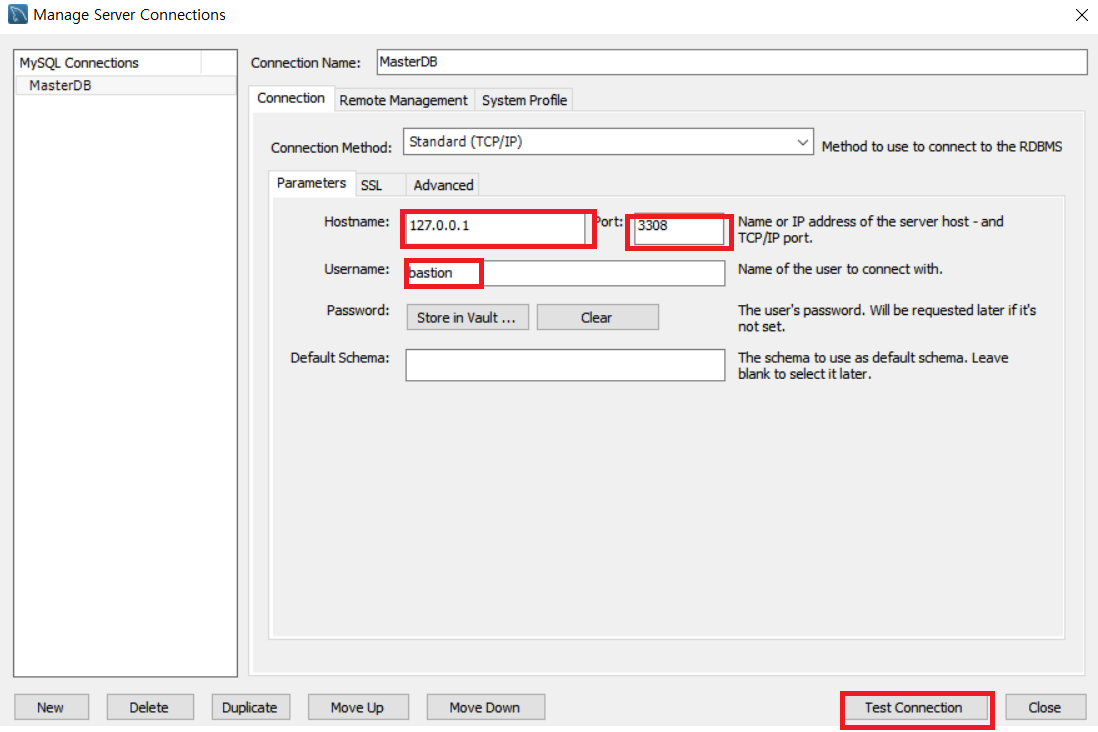Click the Store in Vault button
Screen dimensions: 1098x732
pyautogui.click(x=467, y=317)
